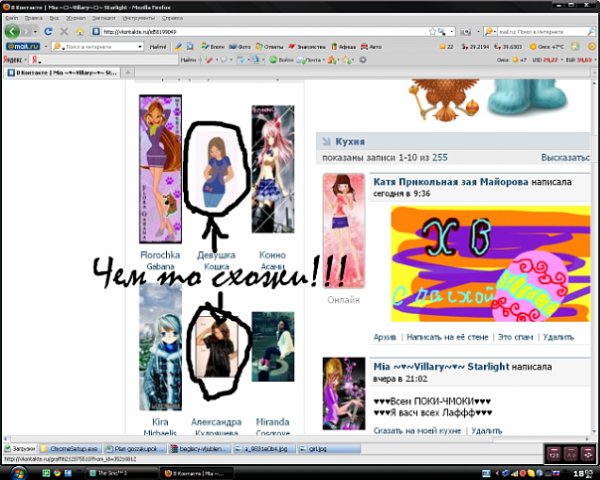This screenshot has height=480, width=600.
Task: Click the Найти button in mail.ru toolbar
Action: pyautogui.click(x=158, y=46)
